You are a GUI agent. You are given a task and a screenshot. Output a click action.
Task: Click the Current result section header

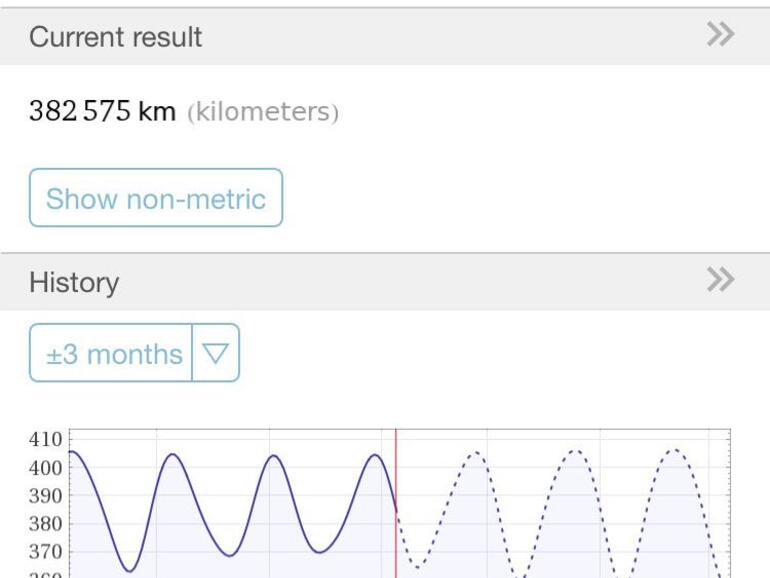click(116, 37)
